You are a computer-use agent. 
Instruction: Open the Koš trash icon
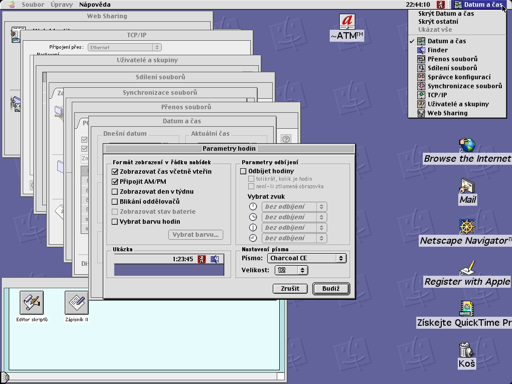(x=466, y=350)
